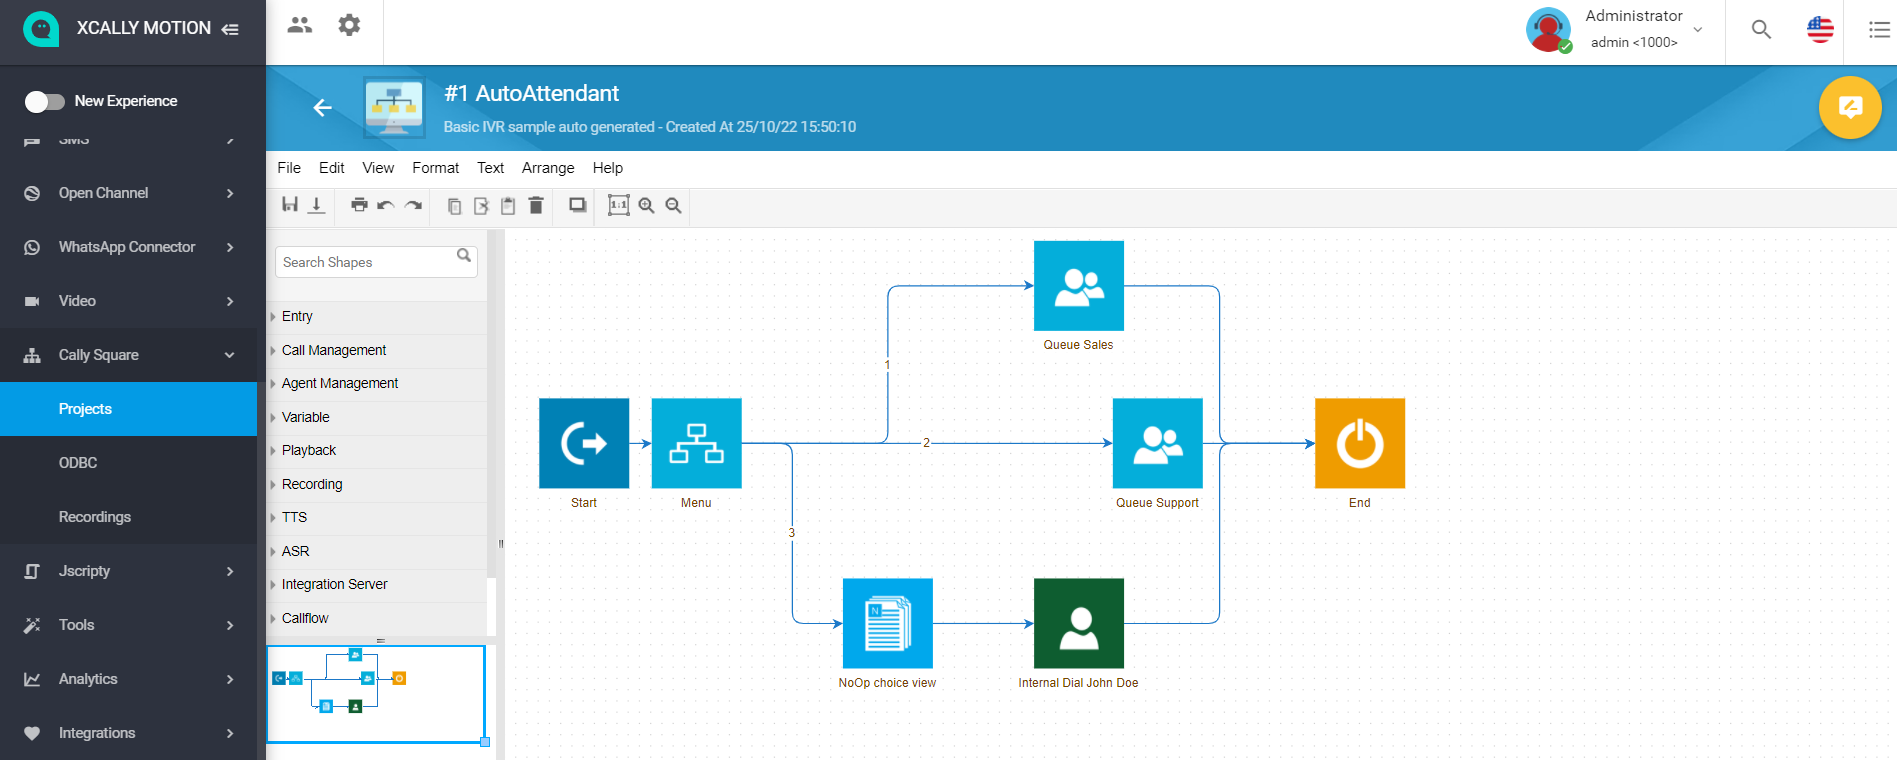Image resolution: width=1897 pixels, height=760 pixels.
Task: Reset view to actual size 1:1
Action: pos(619,205)
